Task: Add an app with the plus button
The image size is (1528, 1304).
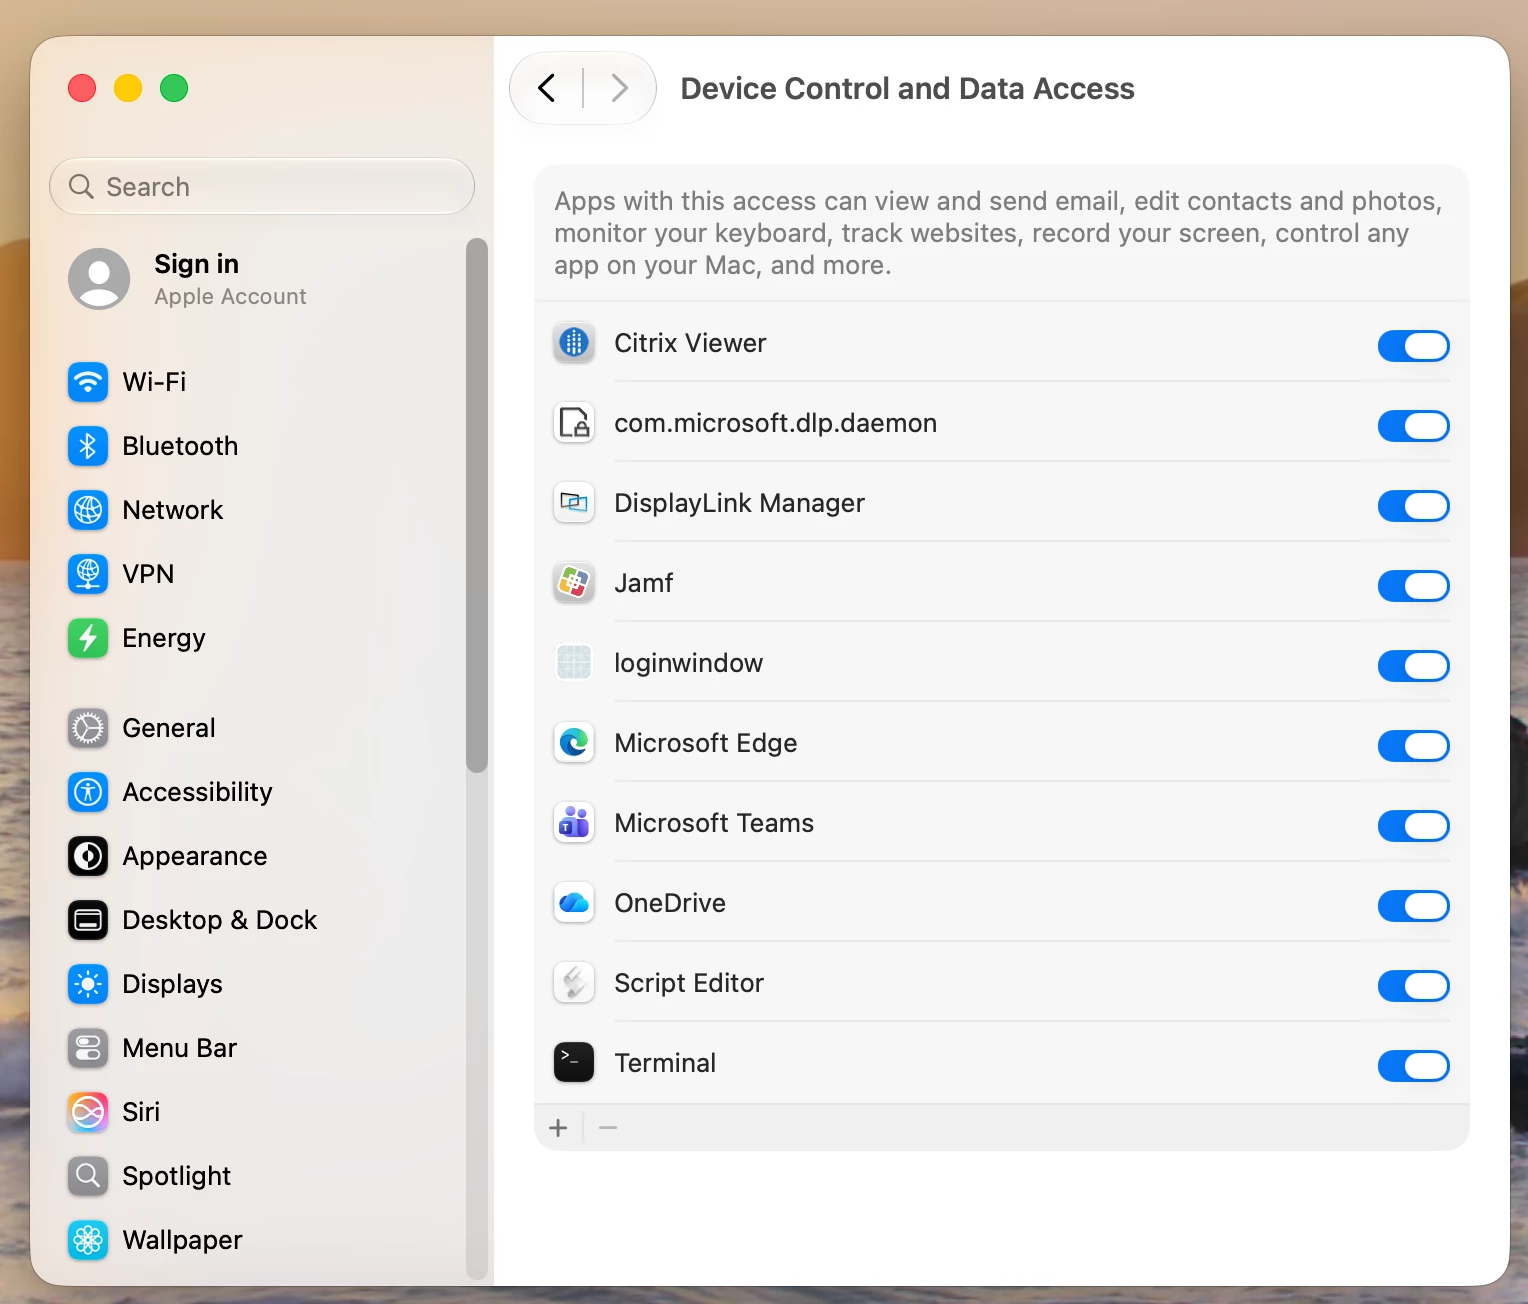Action: click(x=558, y=1128)
